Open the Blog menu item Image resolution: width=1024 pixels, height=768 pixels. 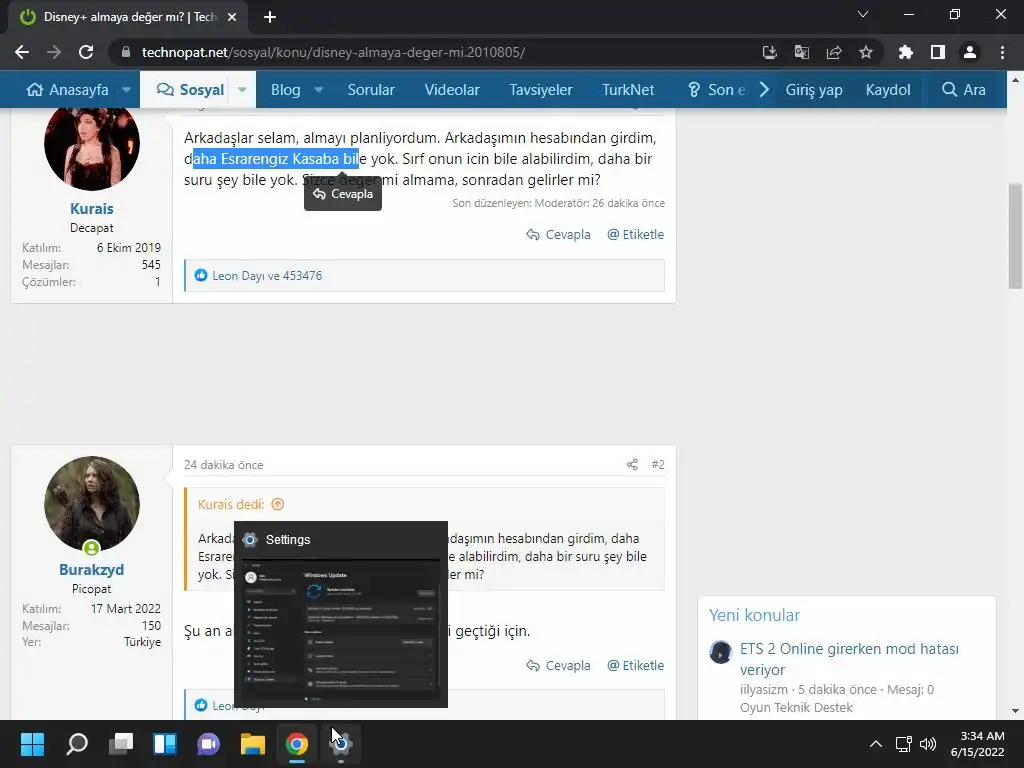[285, 89]
